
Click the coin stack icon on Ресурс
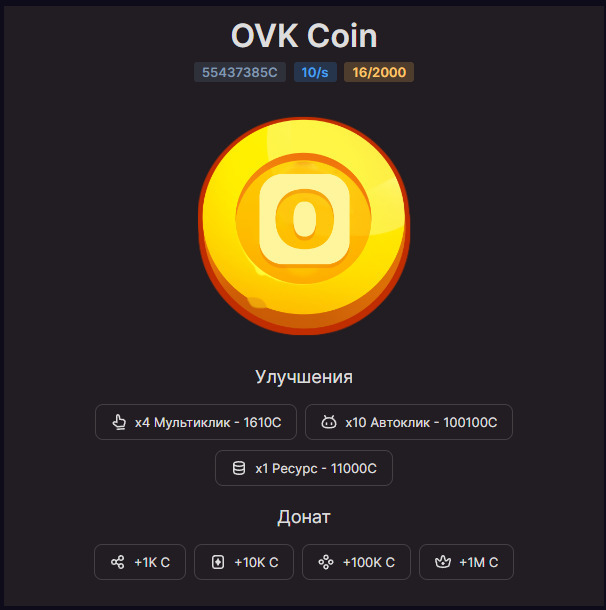coord(239,468)
